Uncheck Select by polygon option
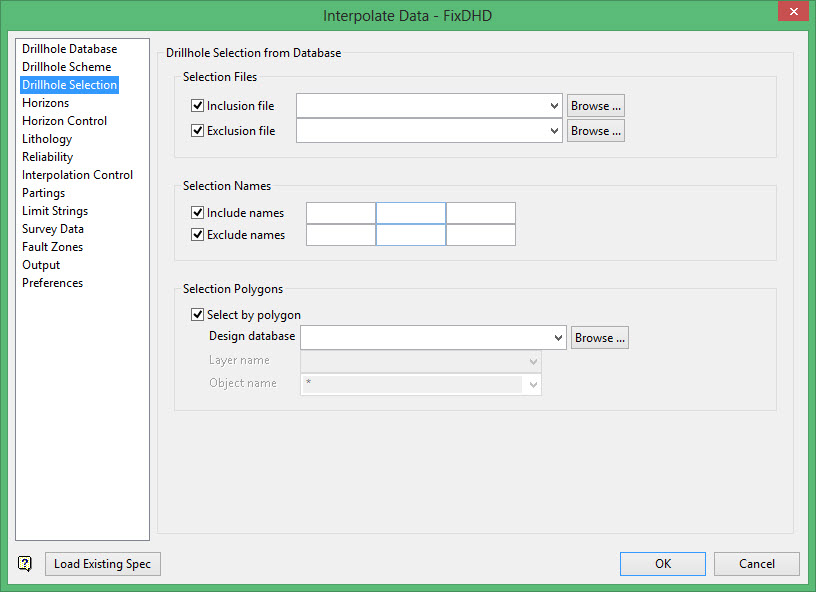This screenshot has width=816, height=592. 197,315
